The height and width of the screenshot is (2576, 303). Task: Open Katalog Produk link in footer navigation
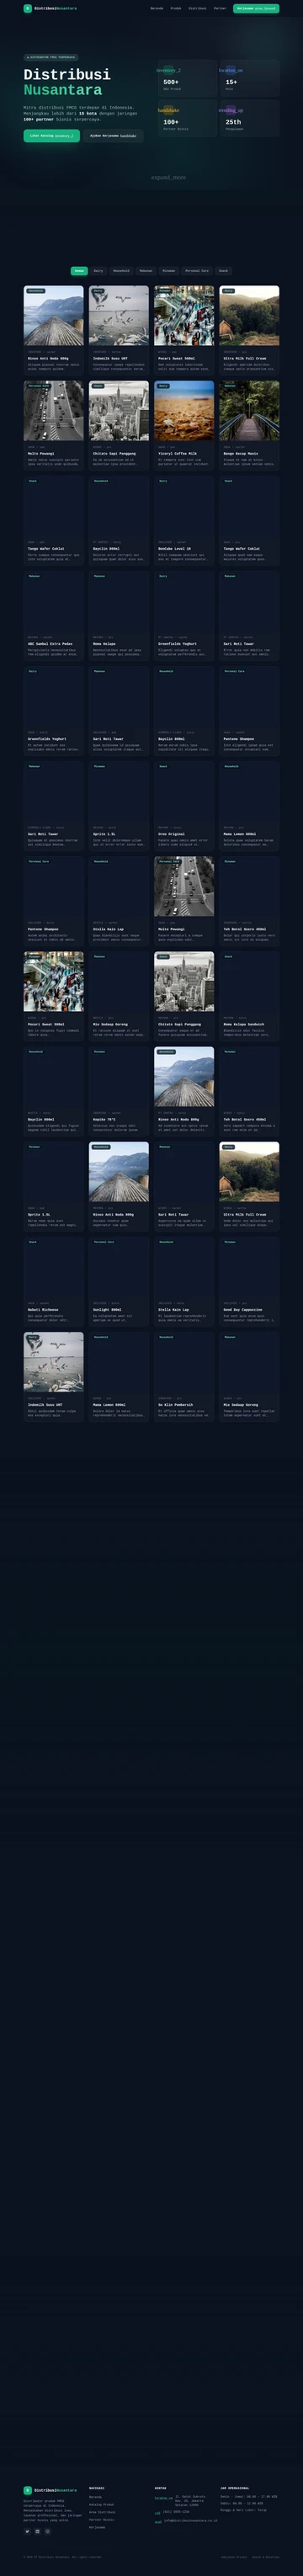click(101, 2505)
